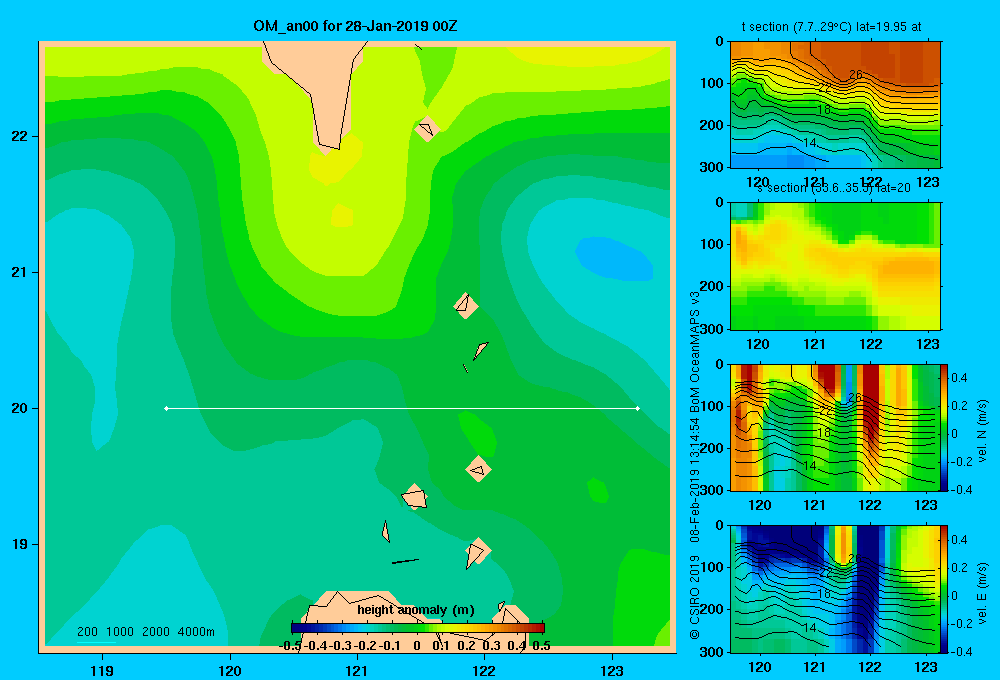Click the map title "OM_an00 for 28-Jan-2019 00Z"
This screenshot has height=680, width=1000.
355,26
